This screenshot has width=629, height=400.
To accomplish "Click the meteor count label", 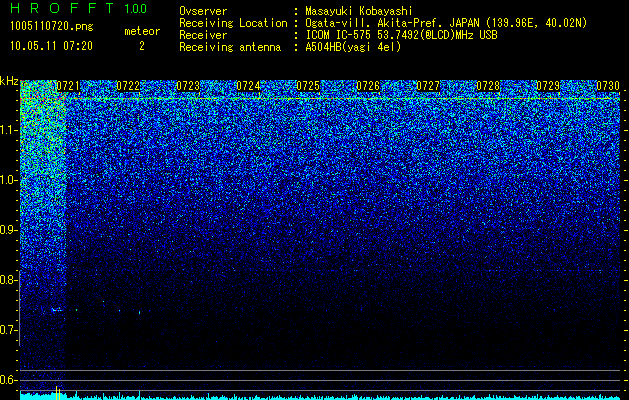I will [142, 31].
